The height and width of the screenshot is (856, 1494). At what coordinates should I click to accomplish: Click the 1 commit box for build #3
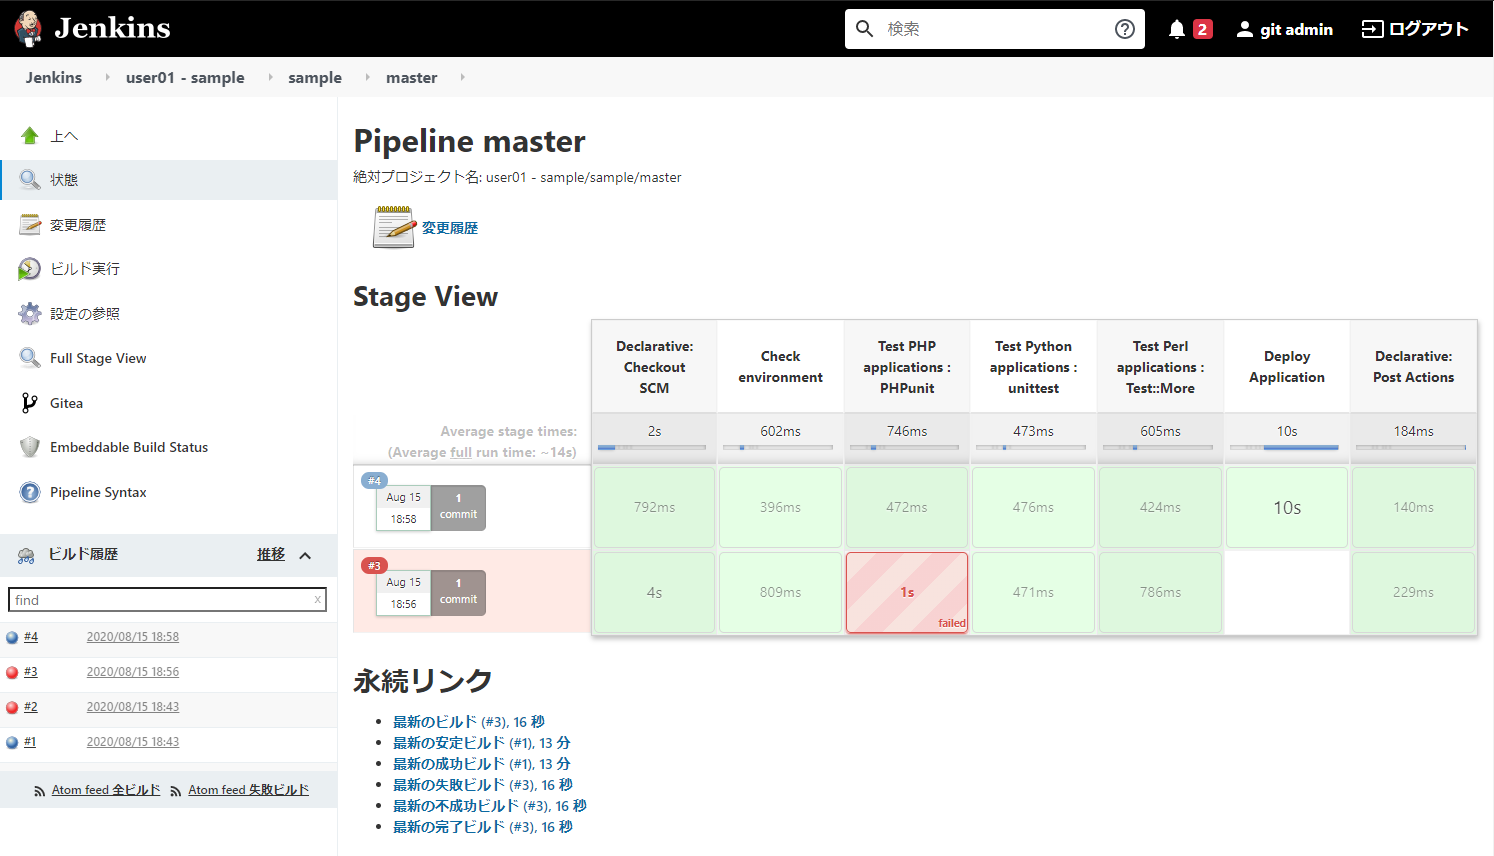coord(458,592)
